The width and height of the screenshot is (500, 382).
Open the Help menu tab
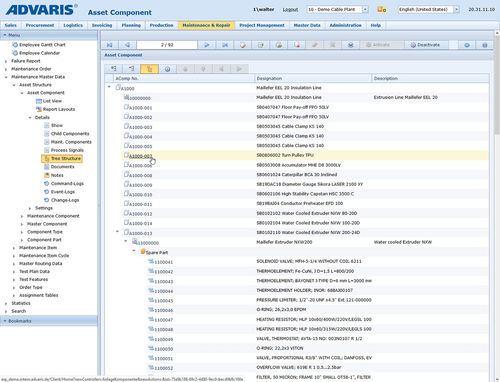coord(376,25)
